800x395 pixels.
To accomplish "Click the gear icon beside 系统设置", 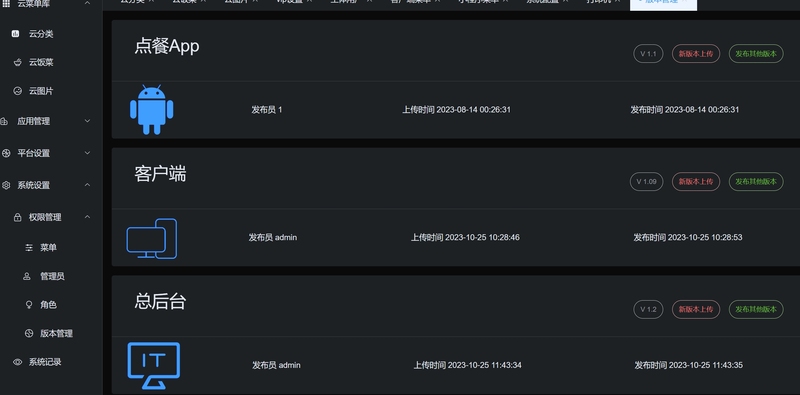I will tap(6, 185).
